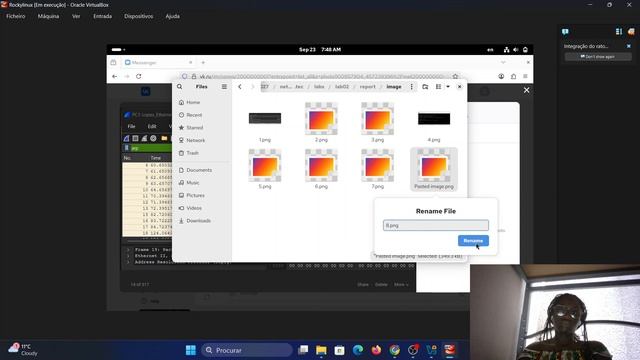Click the search icon in Files

coord(180,87)
